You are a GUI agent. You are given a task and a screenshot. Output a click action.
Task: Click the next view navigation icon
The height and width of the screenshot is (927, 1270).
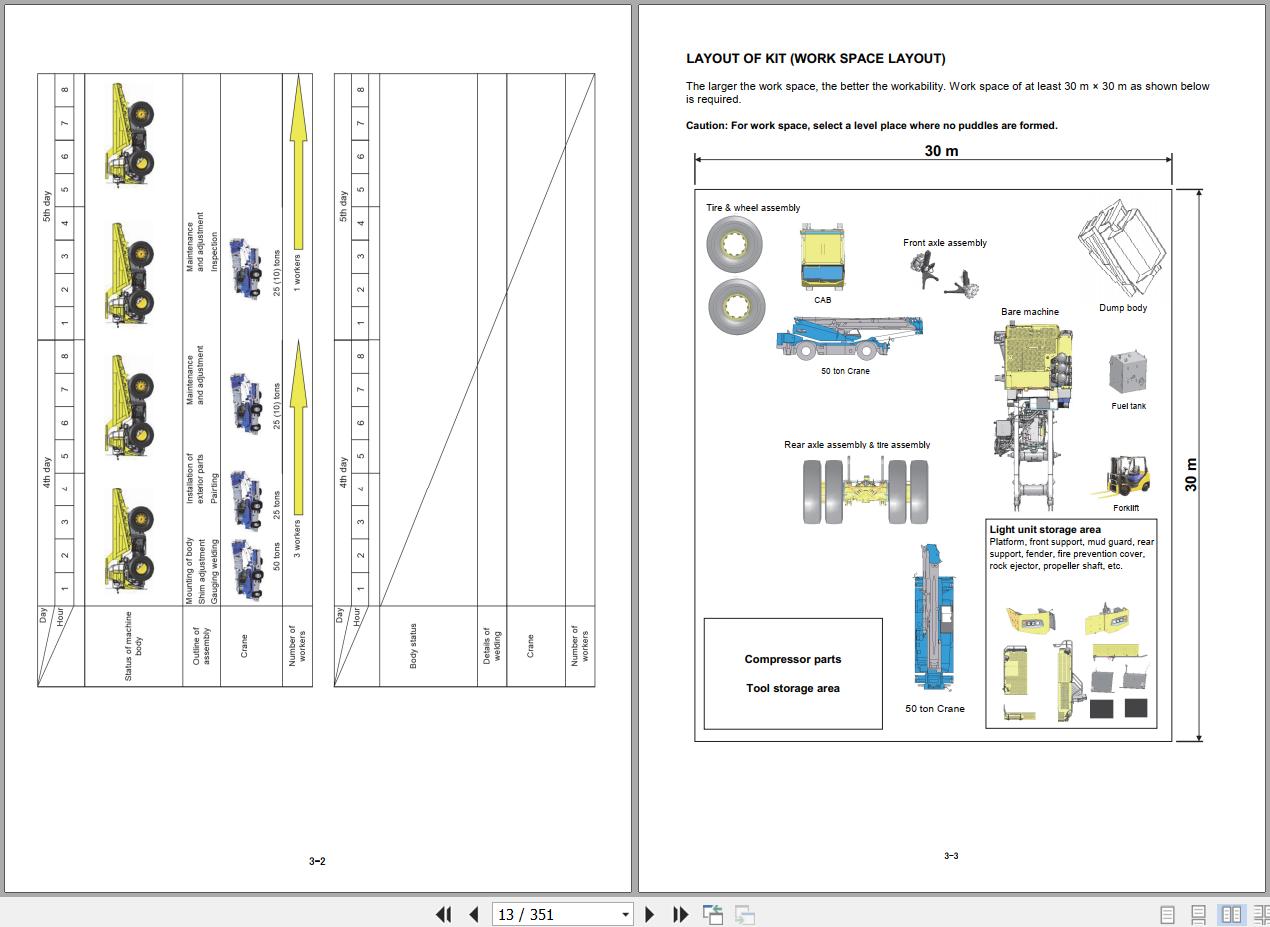[744, 914]
